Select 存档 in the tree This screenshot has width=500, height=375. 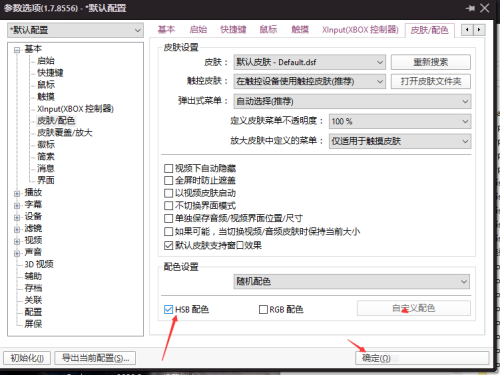pyautogui.click(x=33, y=288)
